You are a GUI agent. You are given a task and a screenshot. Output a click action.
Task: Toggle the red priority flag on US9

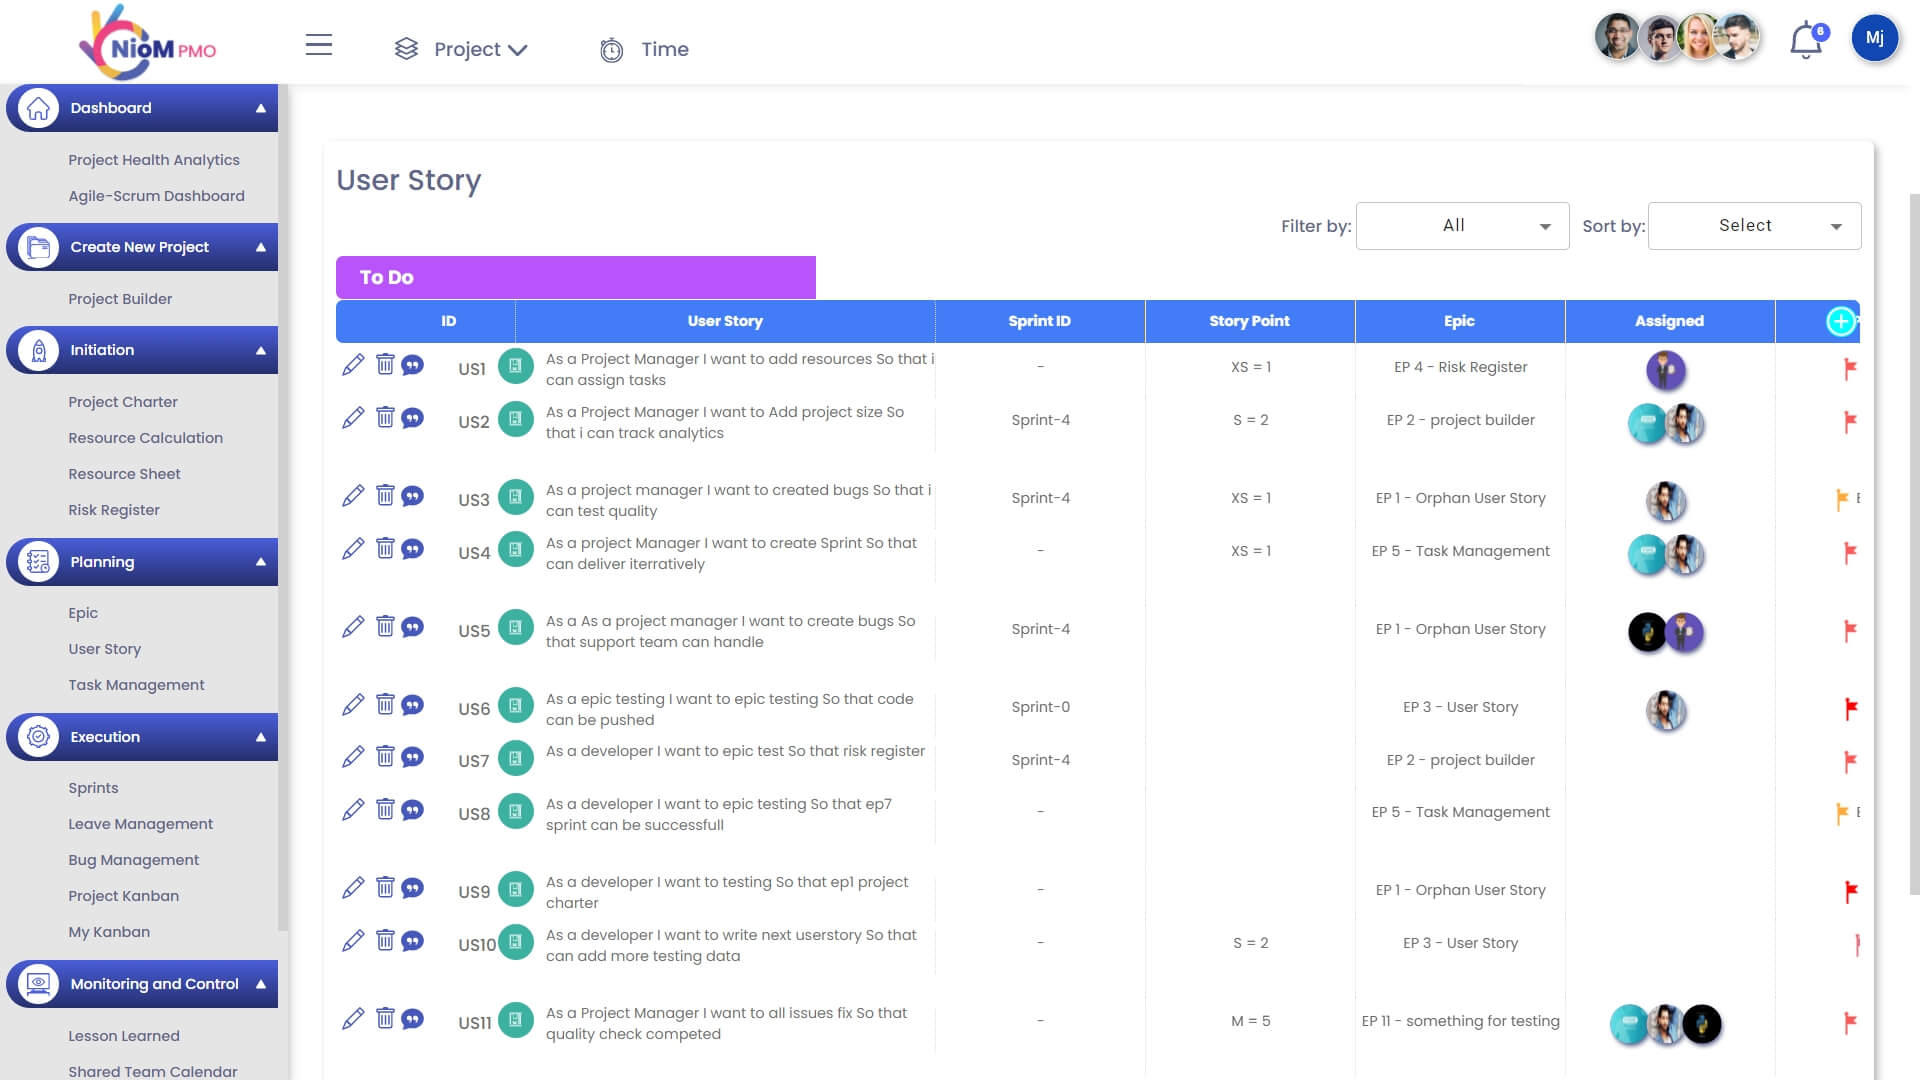(x=1850, y=890)
